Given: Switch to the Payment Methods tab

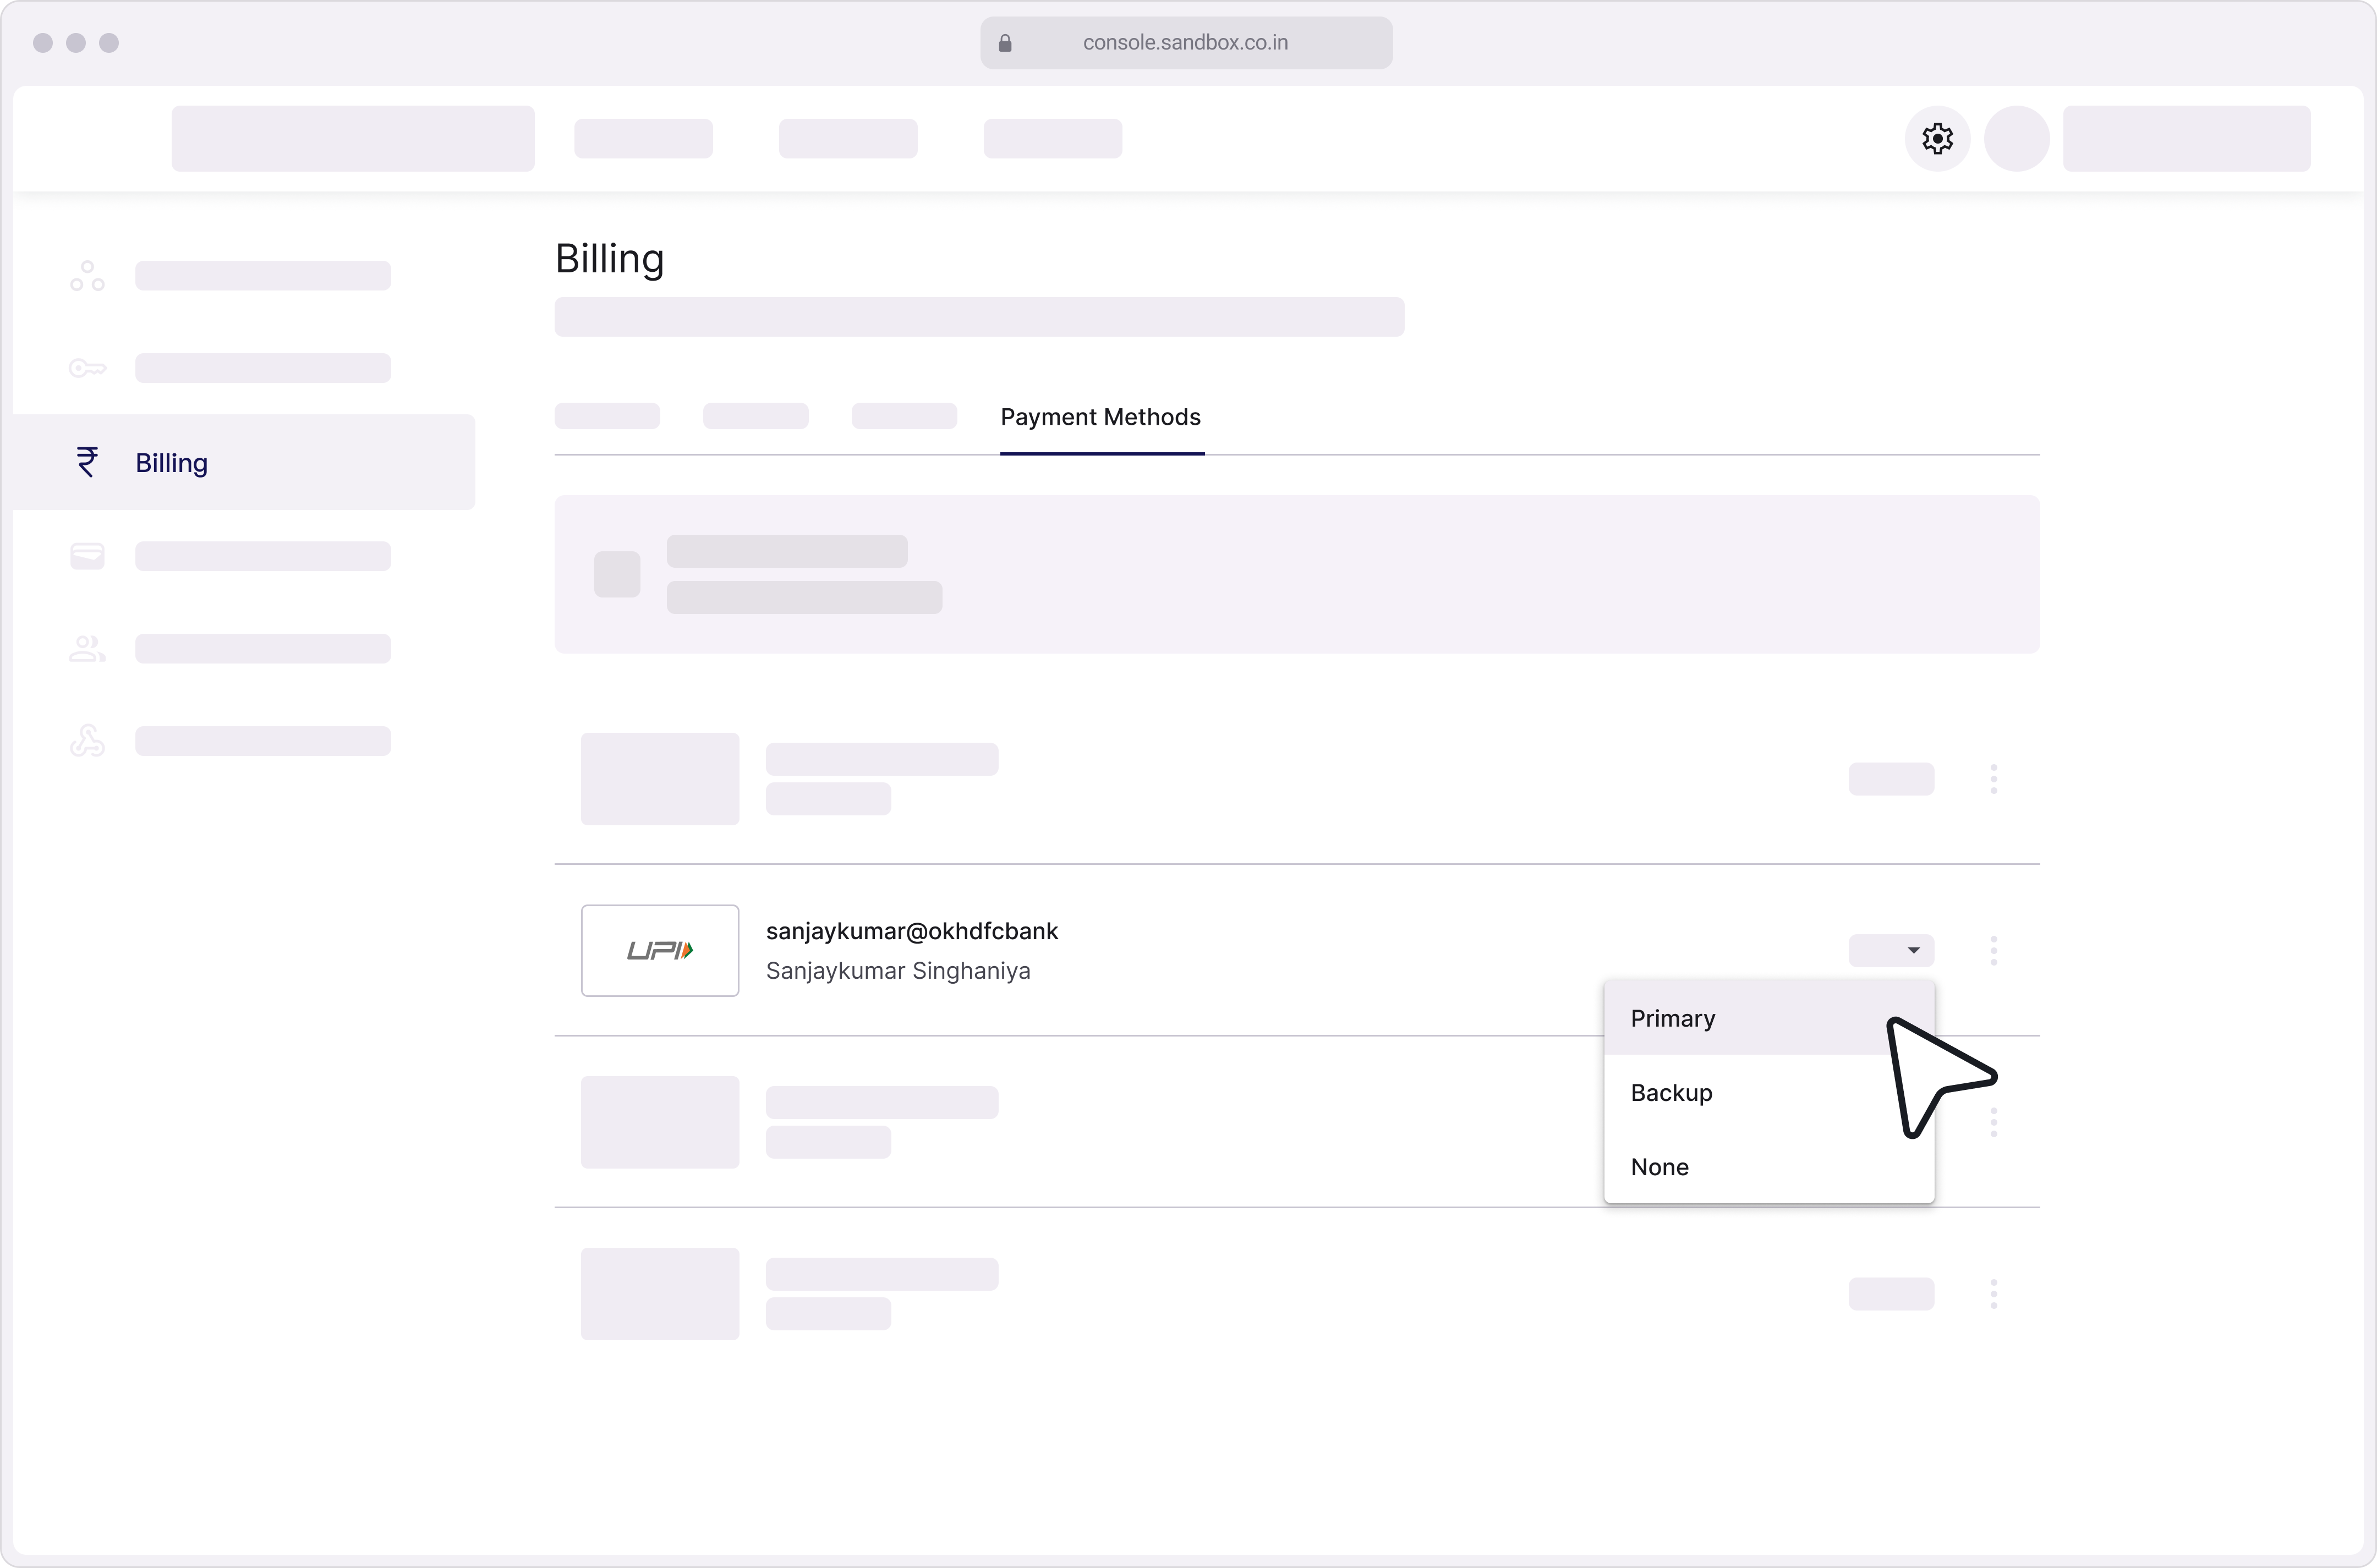Looking at the screenshot, I should click(x=1101, y=417).
